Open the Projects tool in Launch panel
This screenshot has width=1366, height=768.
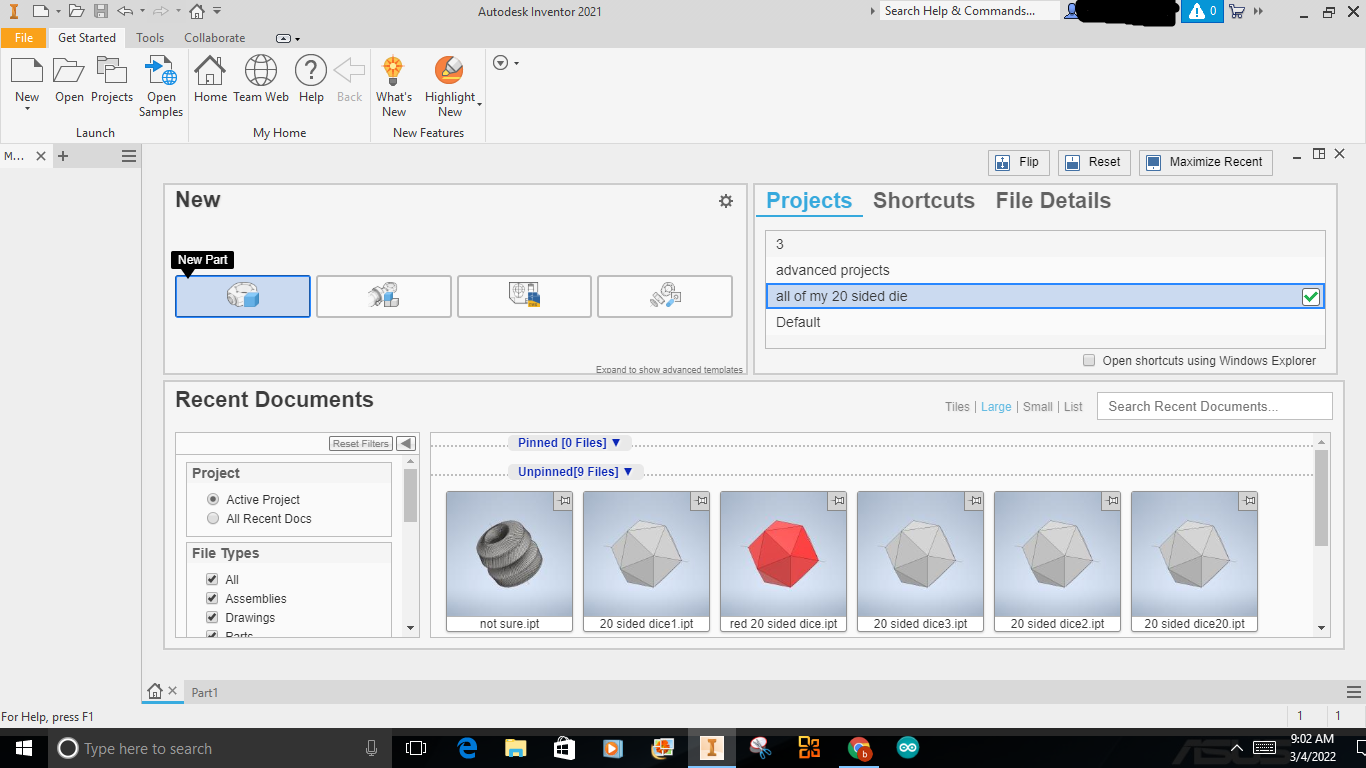coord(111,80)
